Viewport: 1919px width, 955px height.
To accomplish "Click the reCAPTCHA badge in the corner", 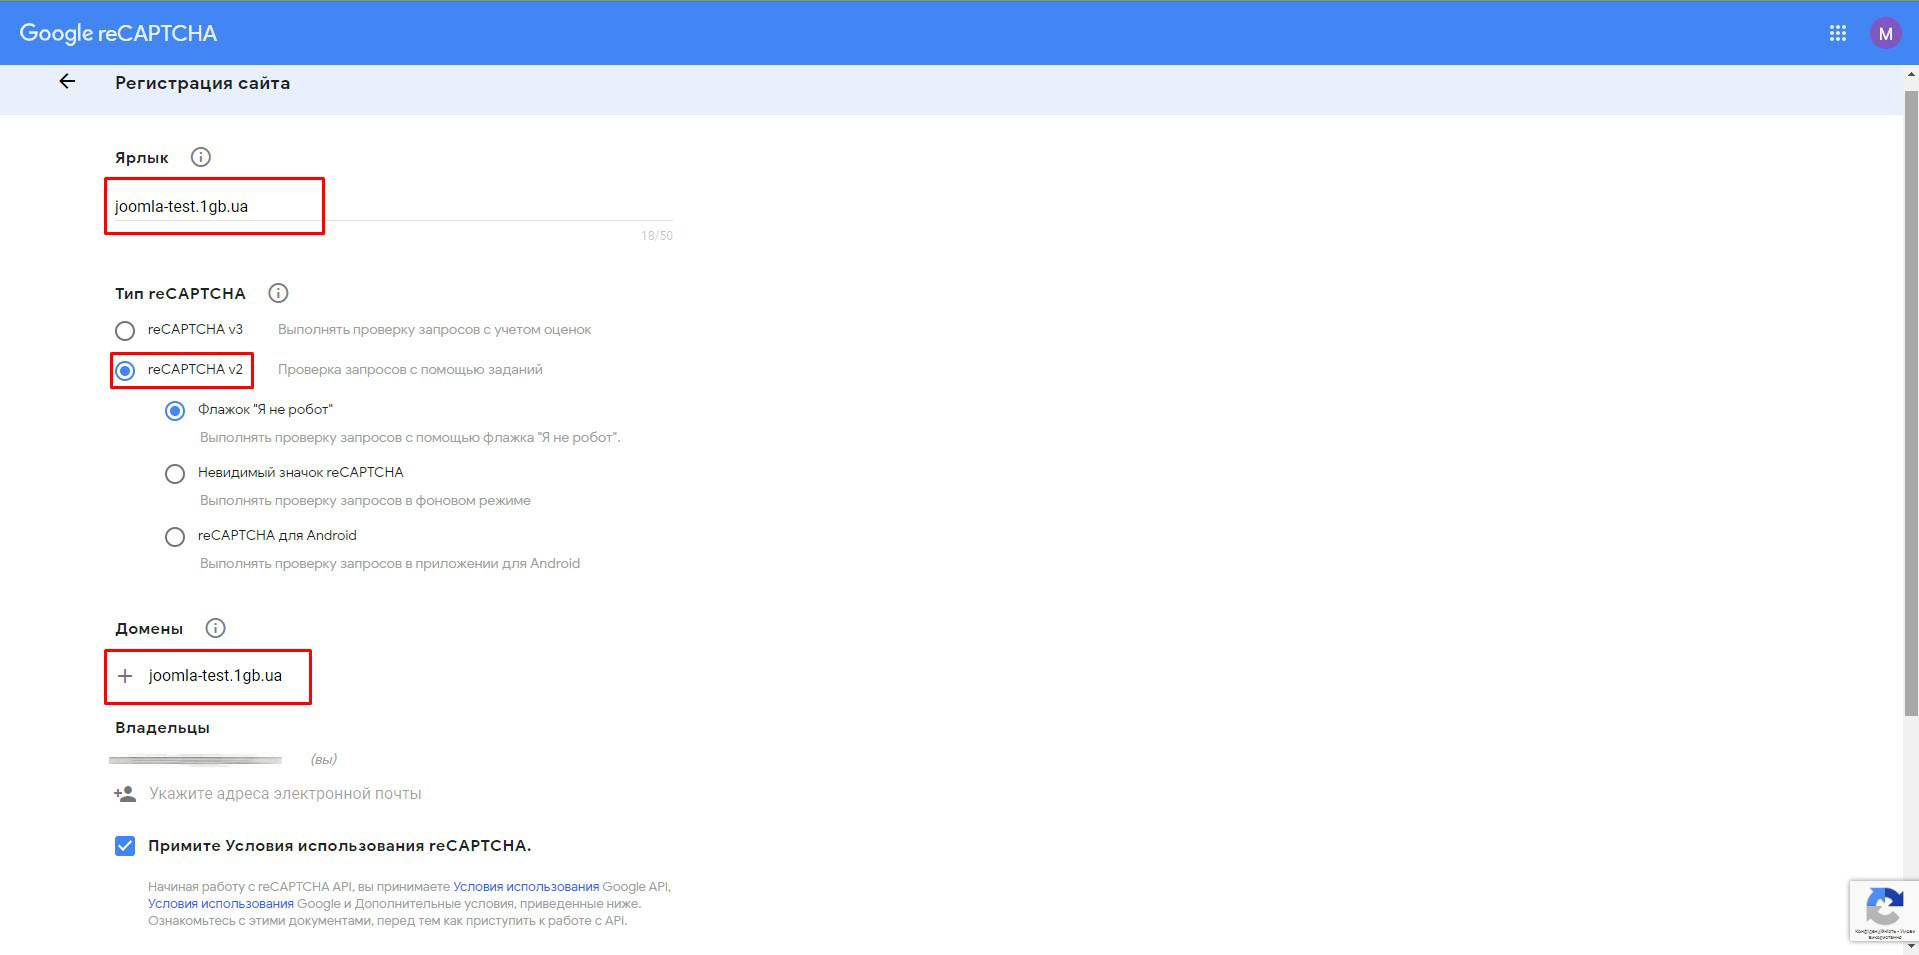I will (1884, 910).
